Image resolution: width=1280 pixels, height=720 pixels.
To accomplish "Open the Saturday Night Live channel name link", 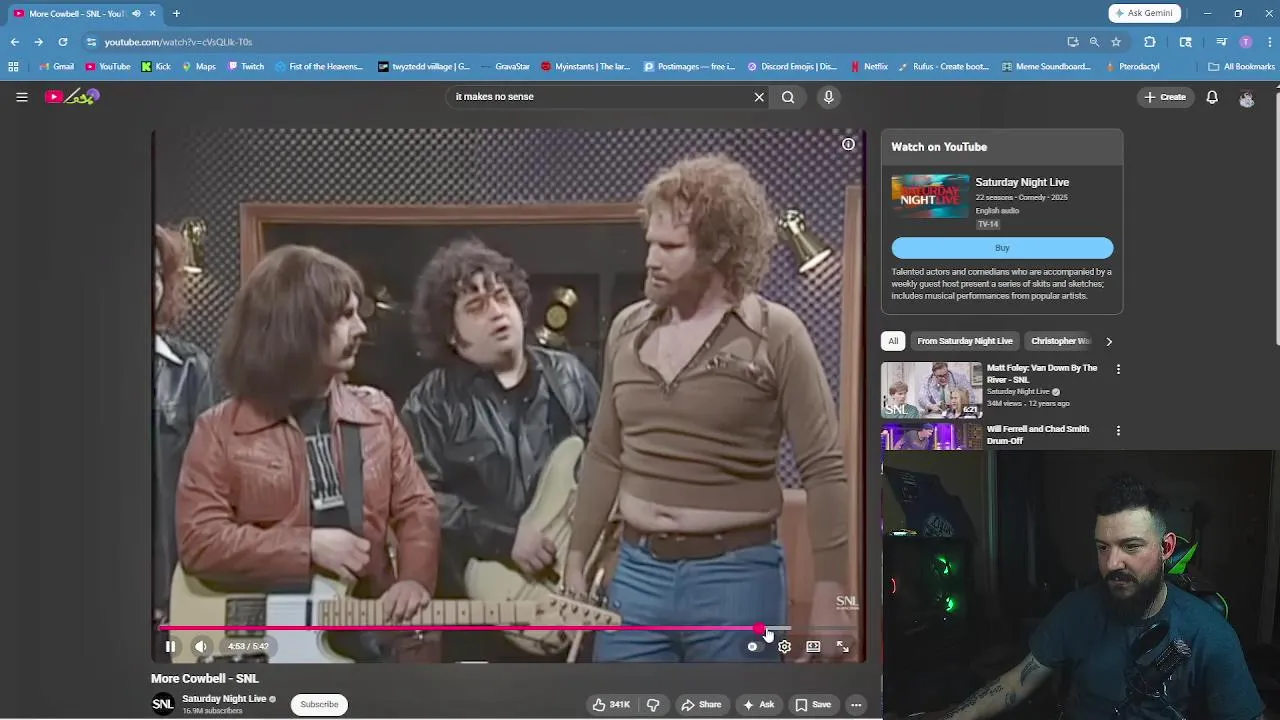I will coord(224,699).
